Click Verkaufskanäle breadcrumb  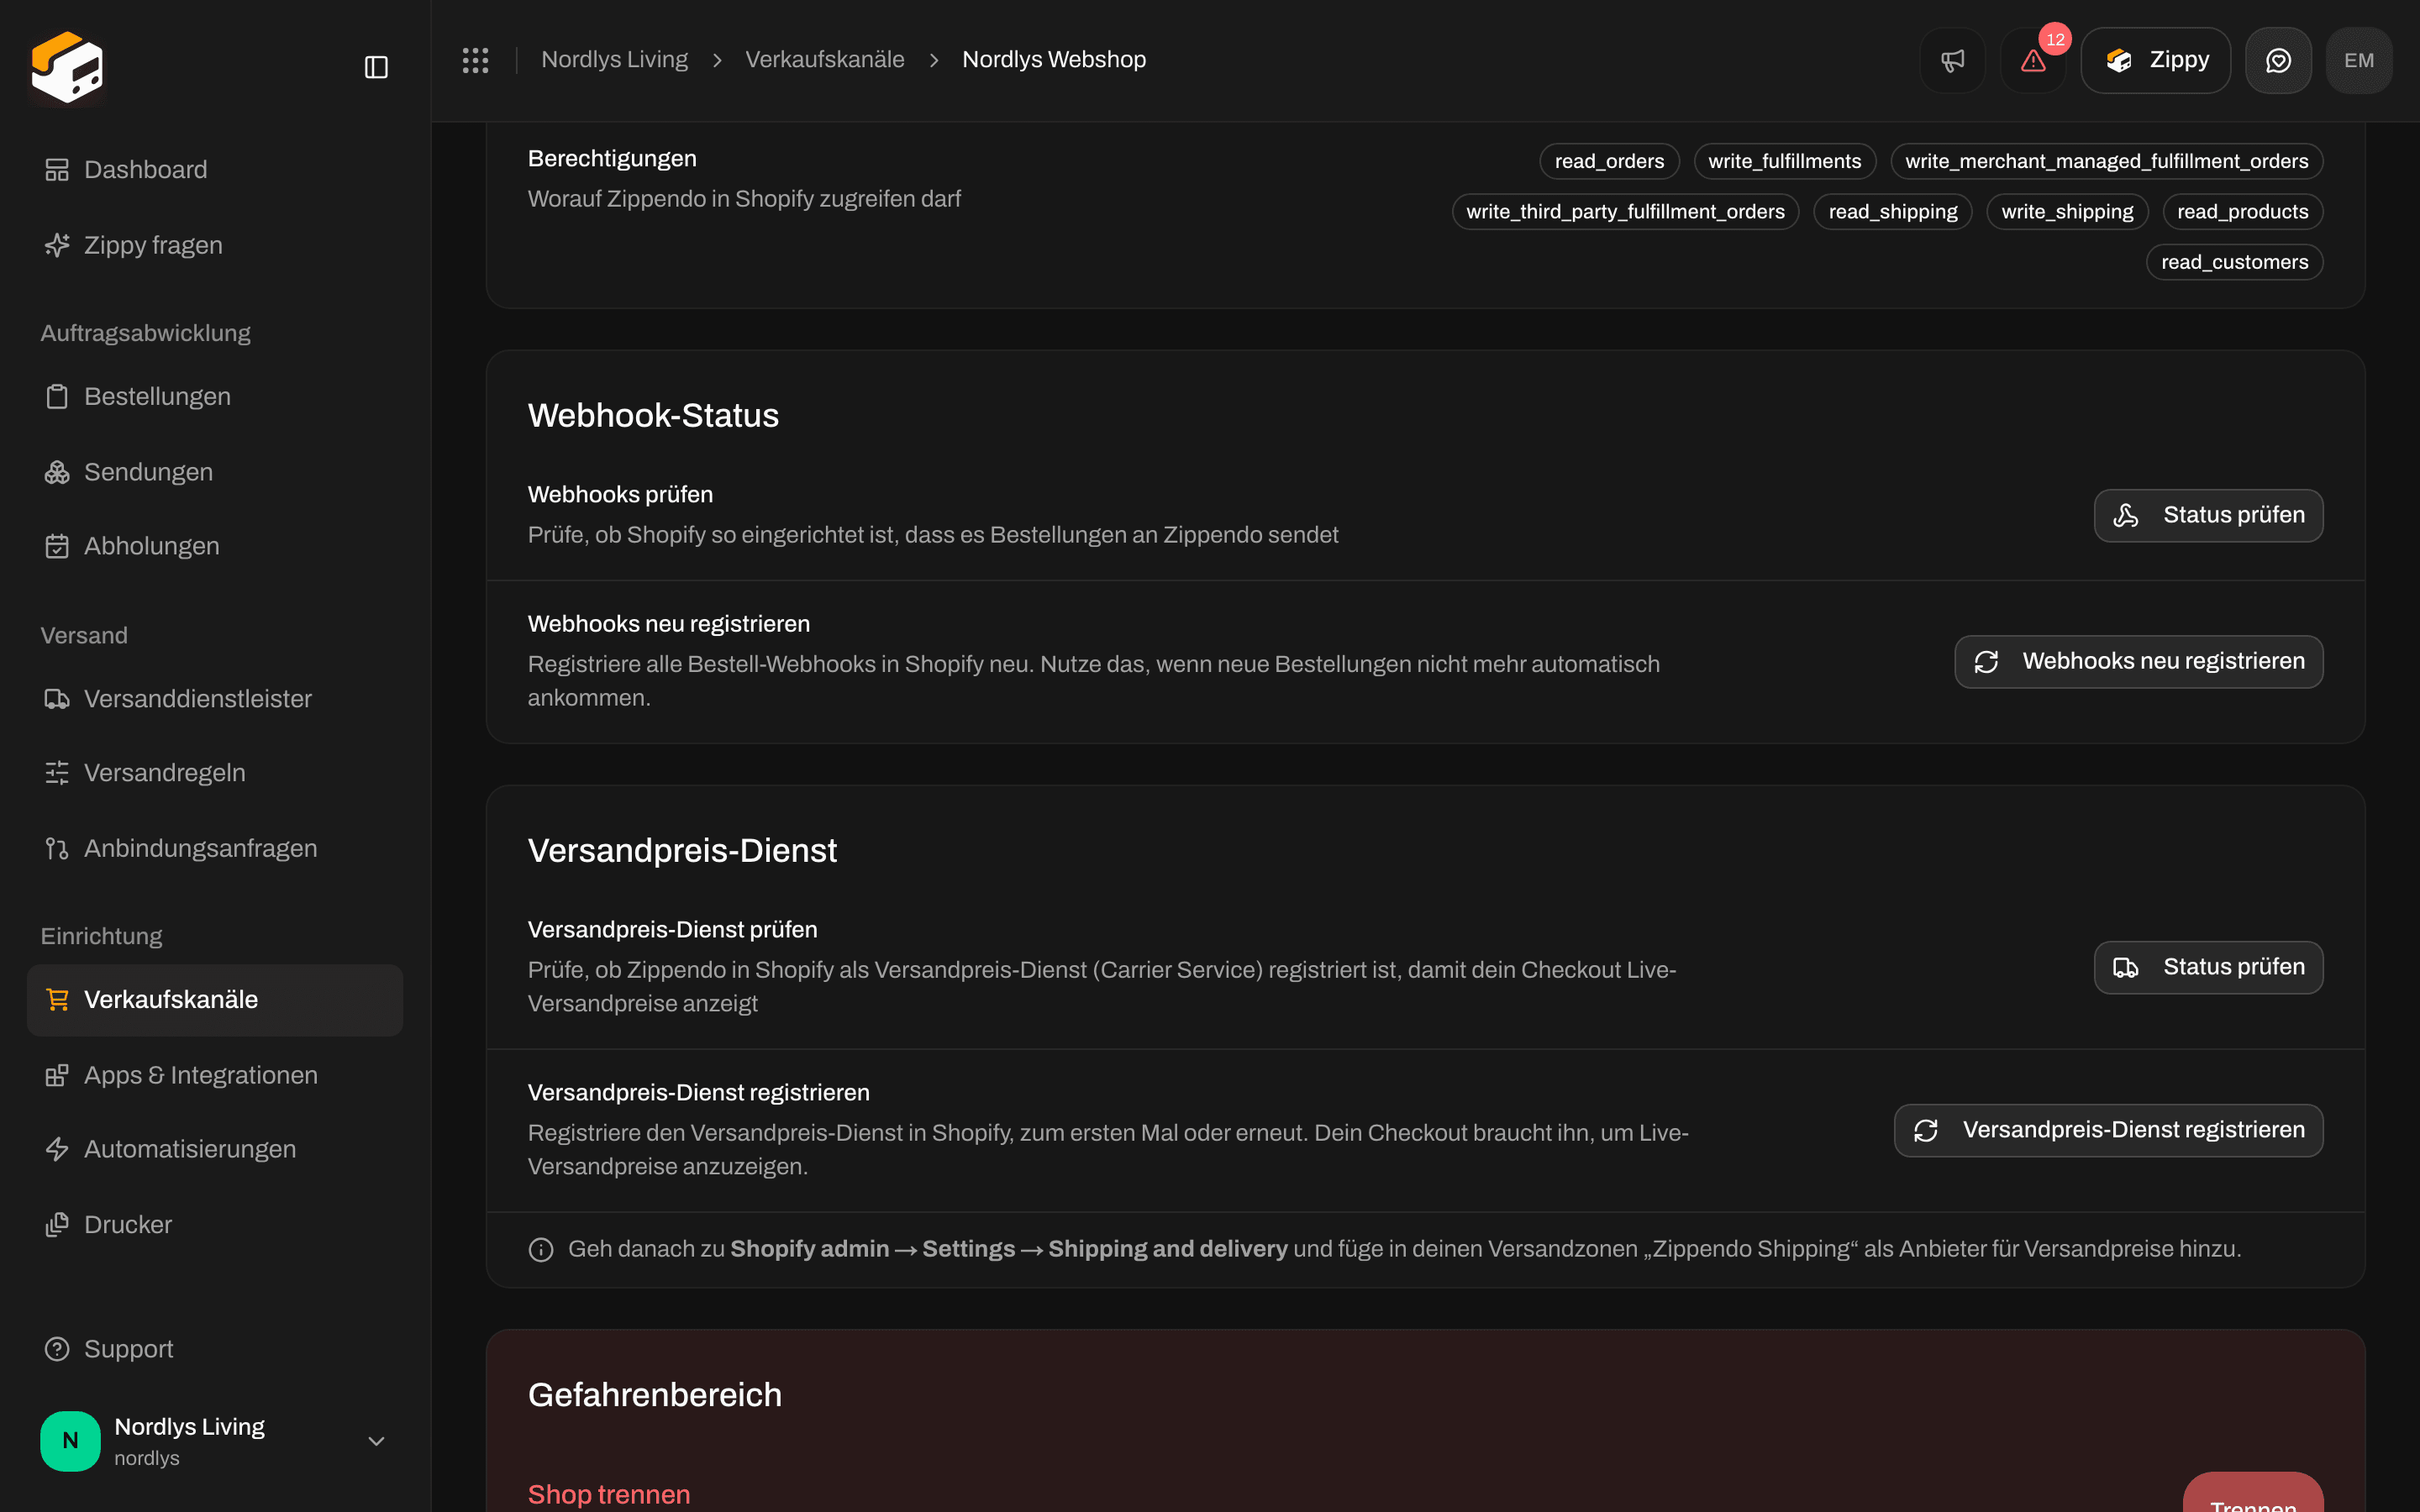(x=825, y=60)
